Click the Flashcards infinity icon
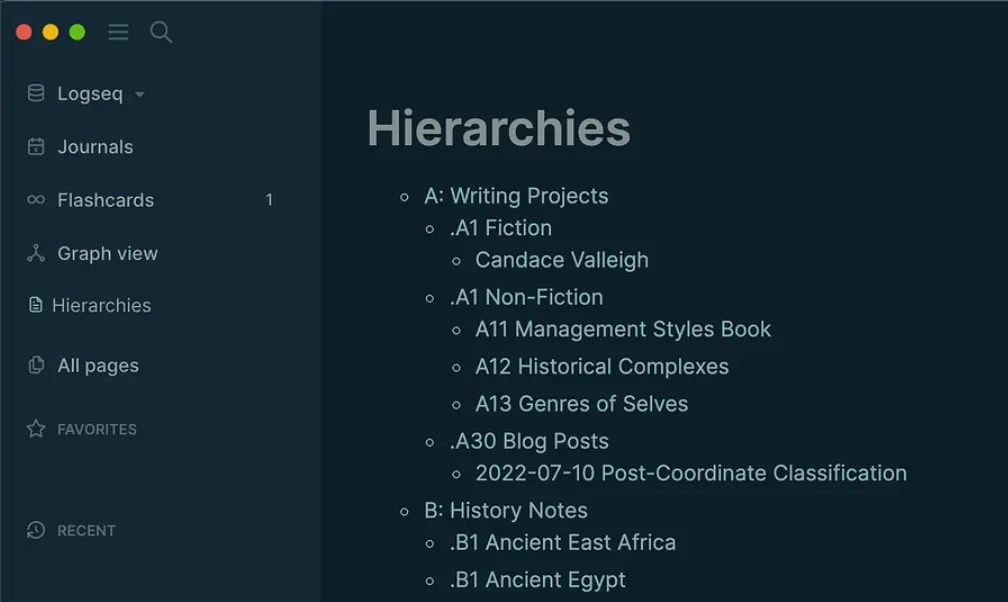 click(x=36, y=200)
